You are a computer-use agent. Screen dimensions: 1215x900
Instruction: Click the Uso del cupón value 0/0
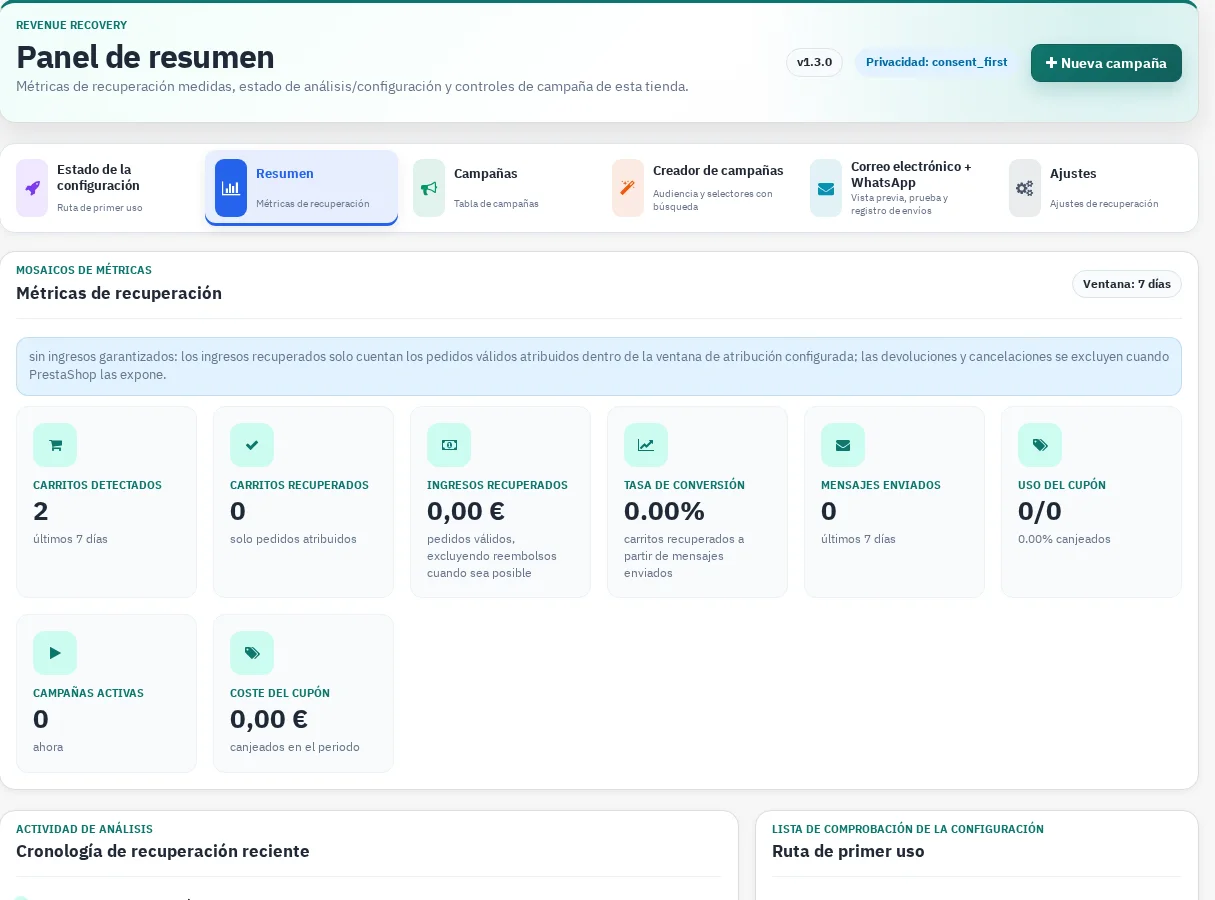pyautogui.click(x=1039, y=511)
